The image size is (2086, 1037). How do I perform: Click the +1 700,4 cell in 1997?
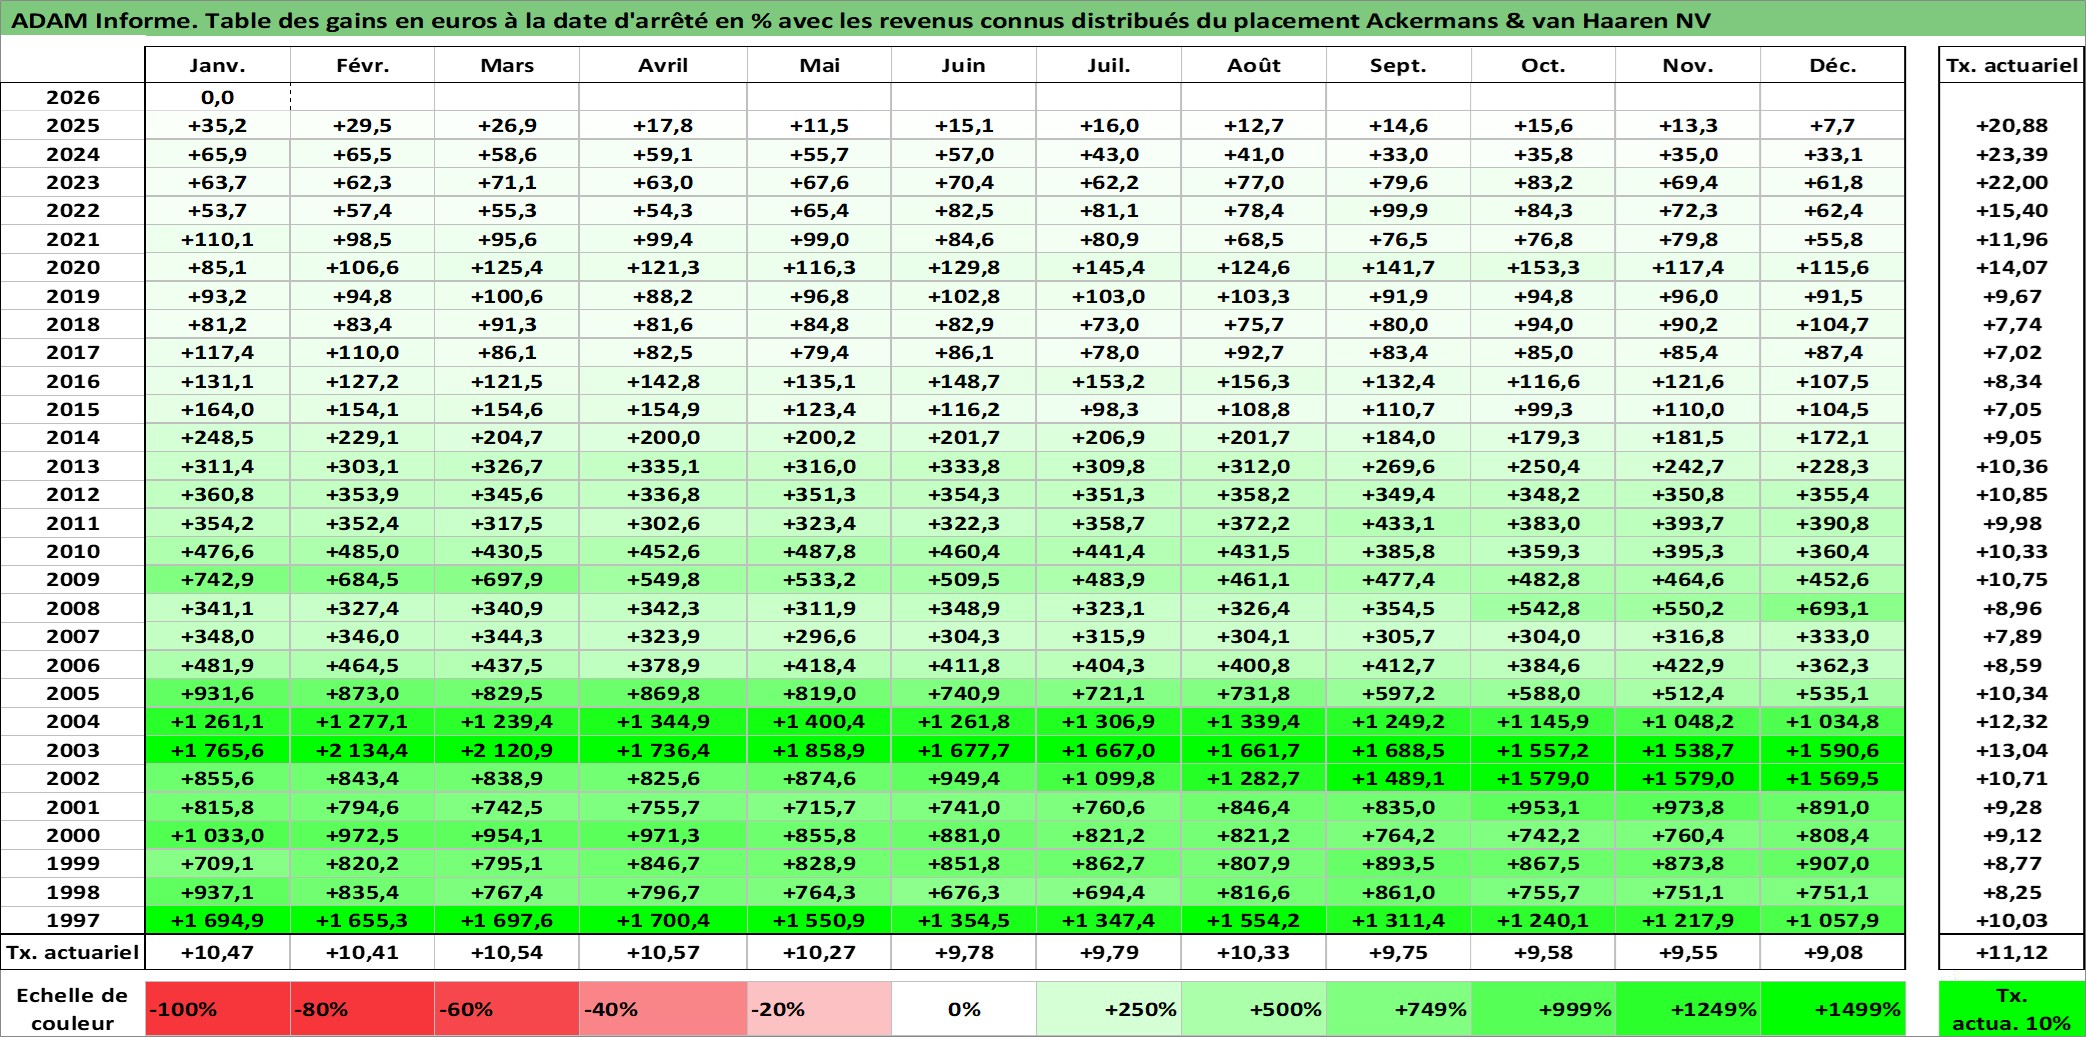tap(663, 920)
